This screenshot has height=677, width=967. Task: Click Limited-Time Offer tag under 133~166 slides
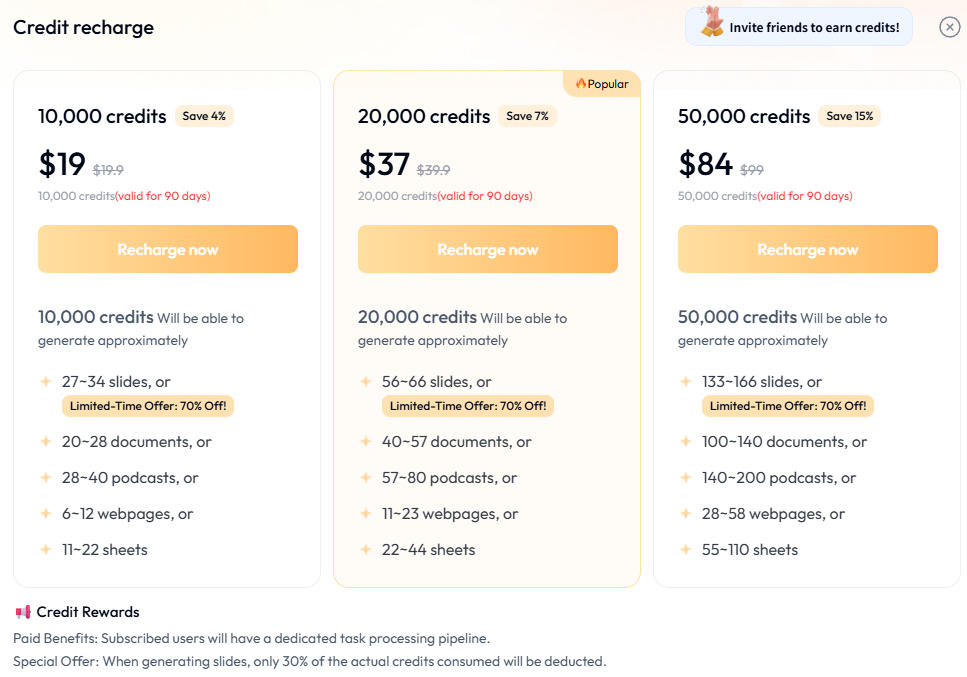click(788, 406)
